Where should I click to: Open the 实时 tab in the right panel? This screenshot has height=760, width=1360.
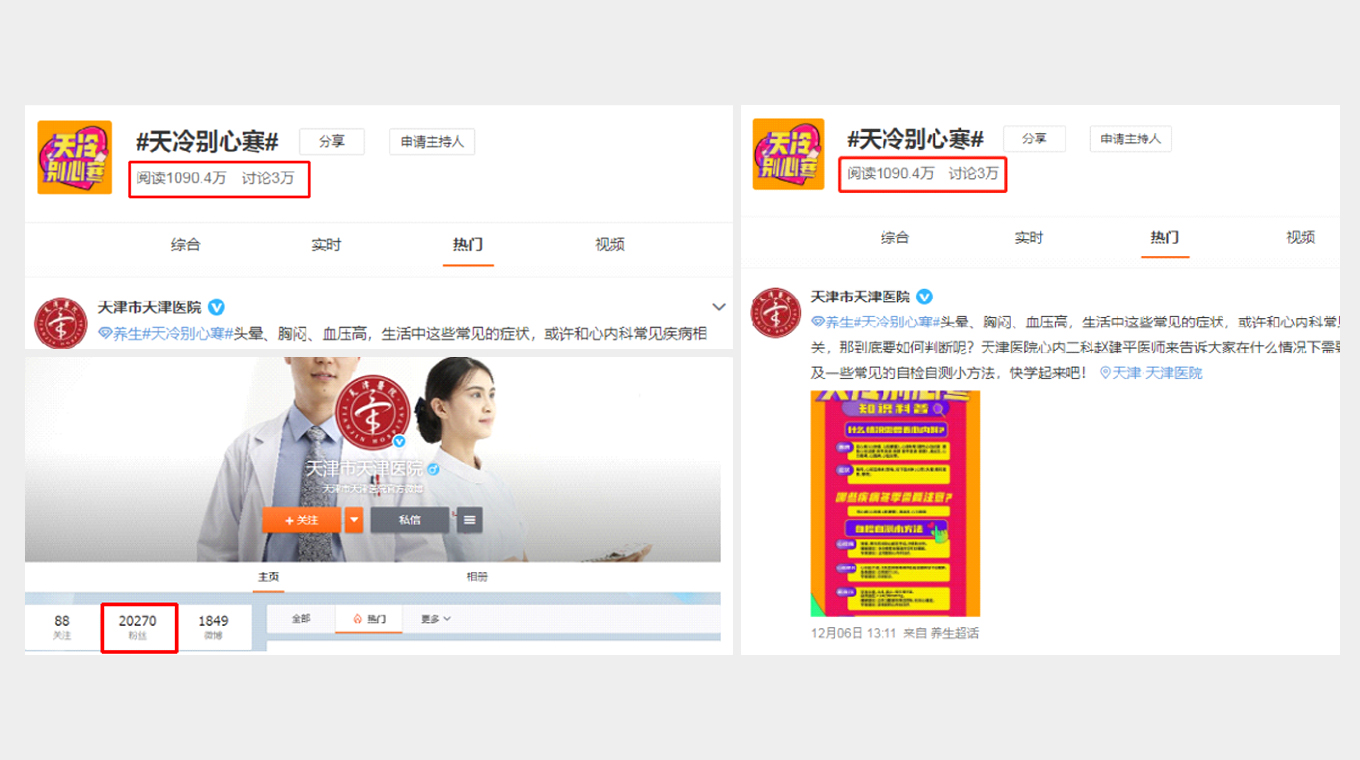click(1028, 238)
